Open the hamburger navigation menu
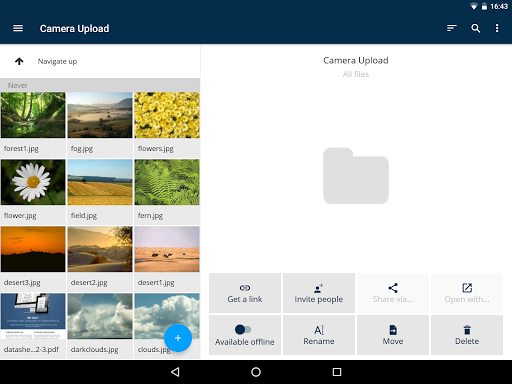The height and width of the screenshot is (384, 512). (x=18, y=28)
